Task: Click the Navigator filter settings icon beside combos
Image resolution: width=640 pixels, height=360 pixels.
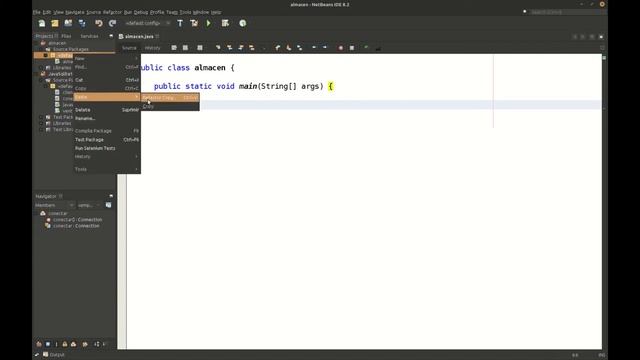Action: (108, 205)
